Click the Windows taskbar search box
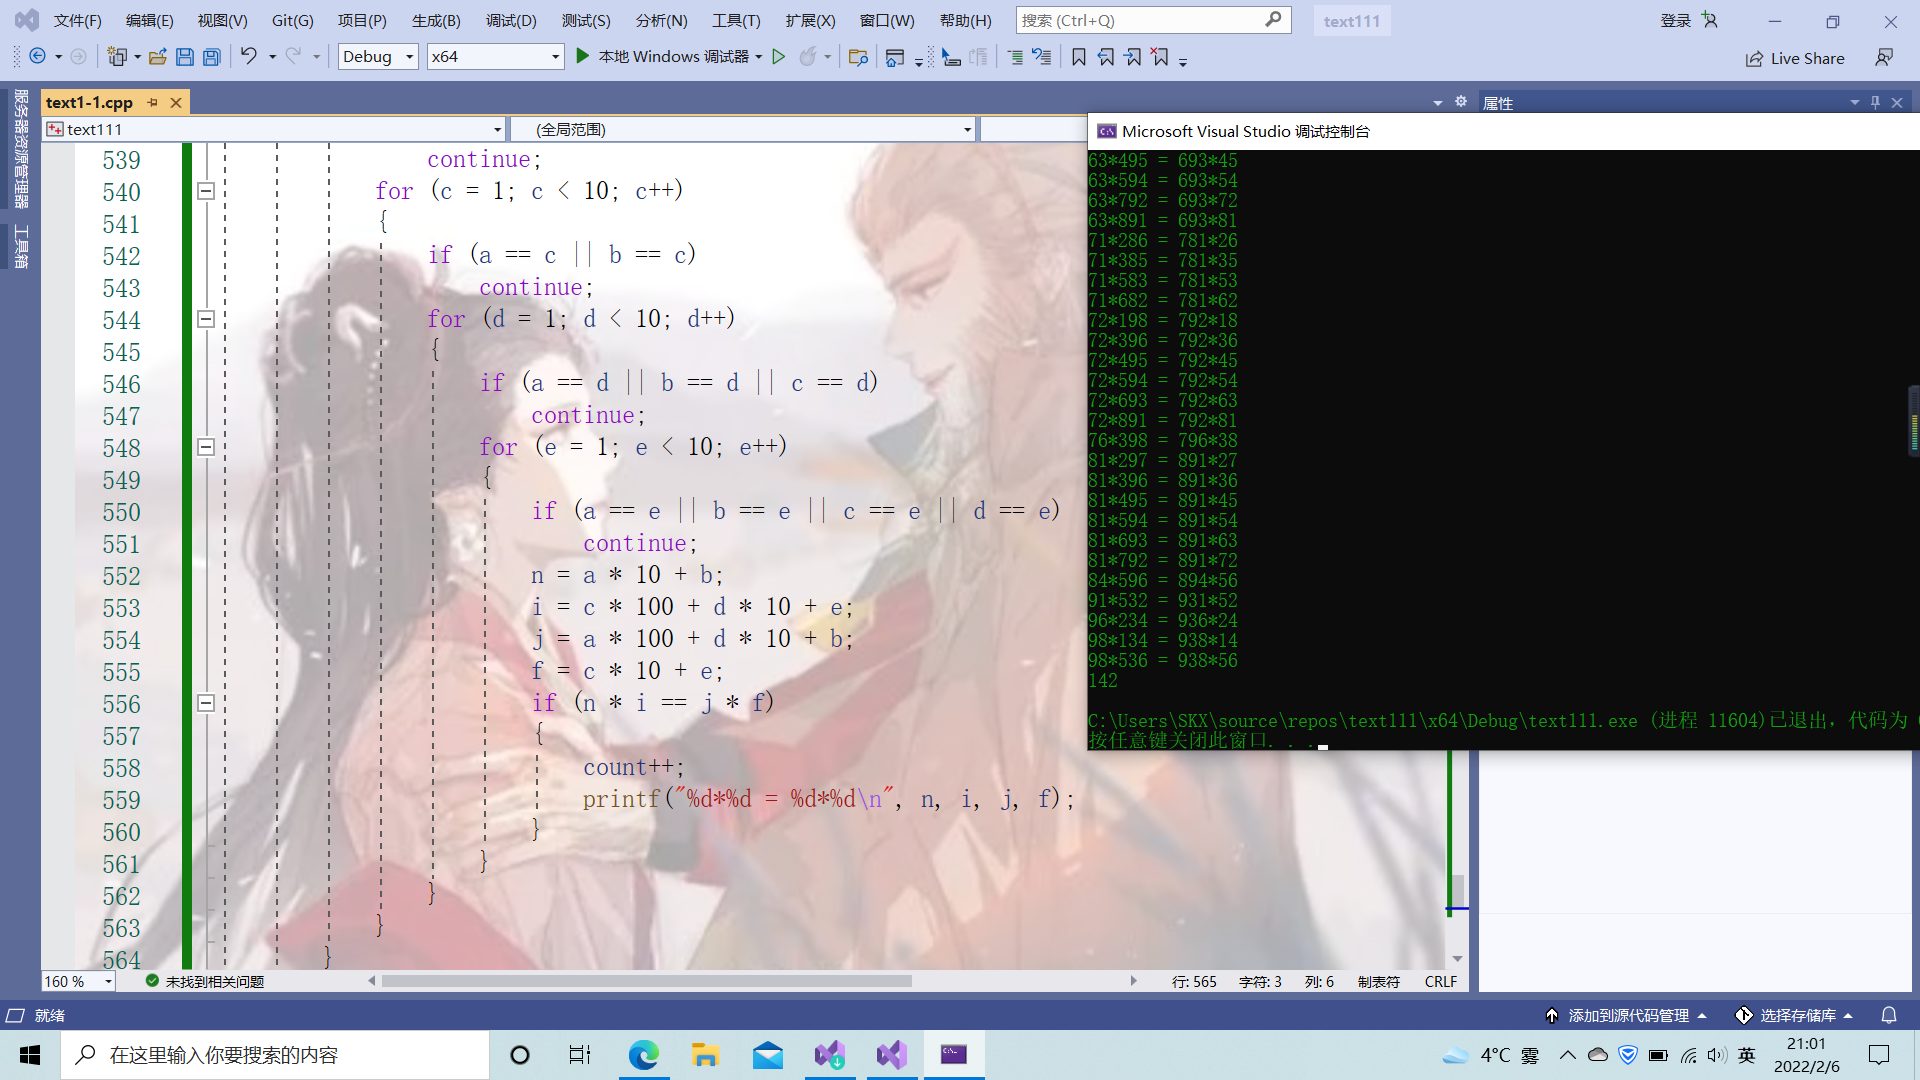 tap(275, 1055)
